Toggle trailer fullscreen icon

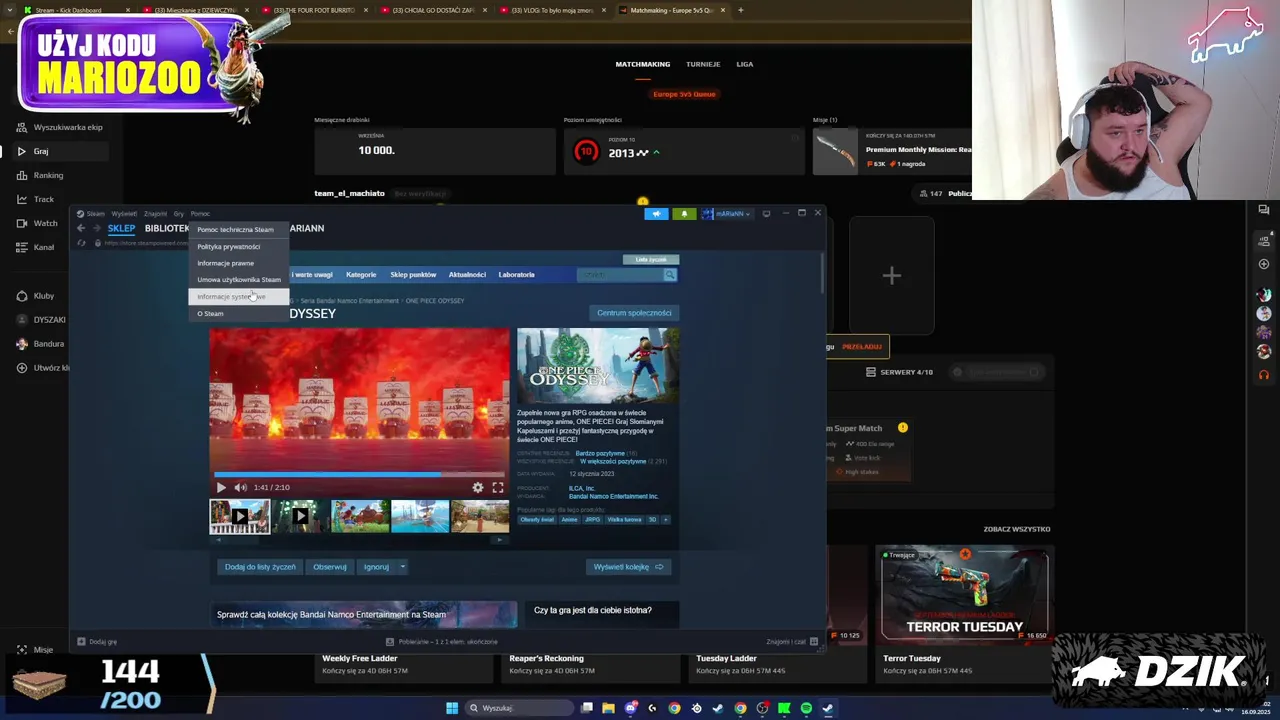498,488
